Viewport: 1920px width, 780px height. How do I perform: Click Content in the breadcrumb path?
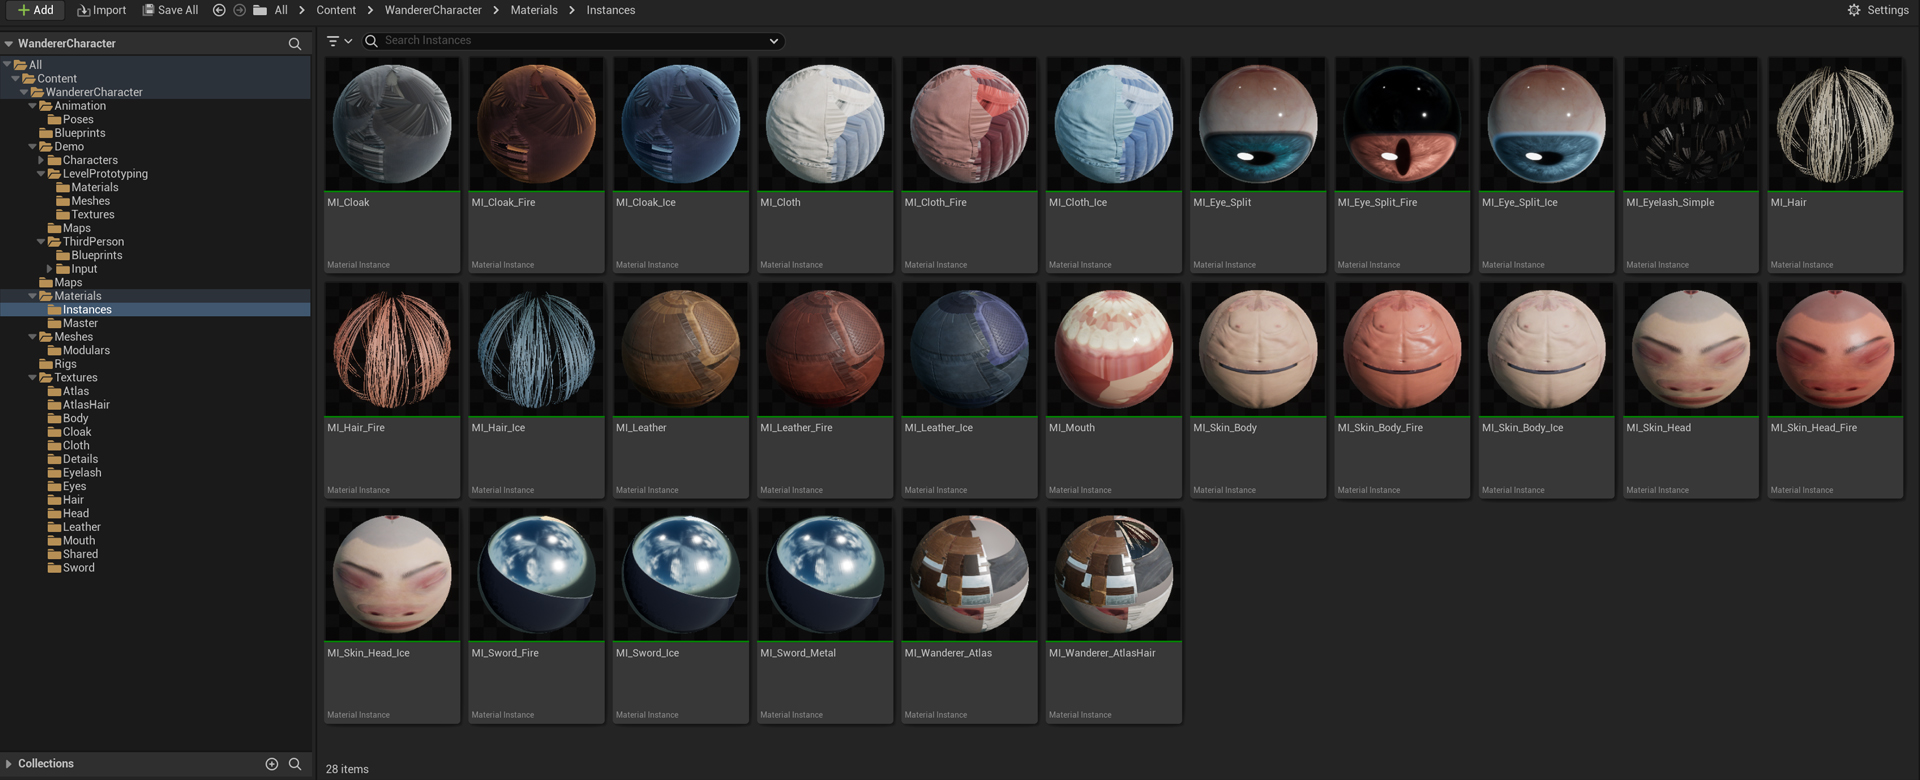tap(336, 10)
